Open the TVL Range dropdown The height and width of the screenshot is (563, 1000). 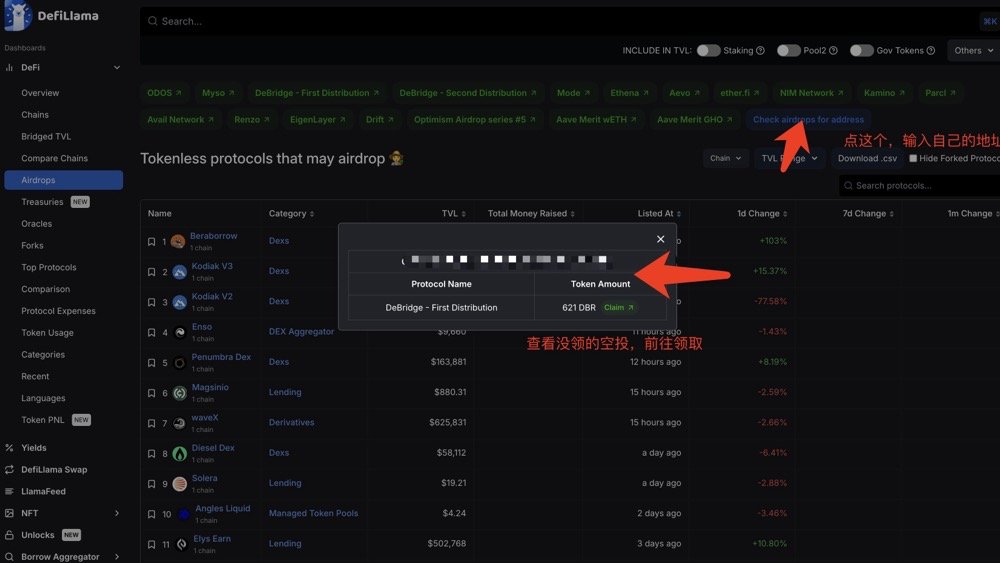[790, 158]
